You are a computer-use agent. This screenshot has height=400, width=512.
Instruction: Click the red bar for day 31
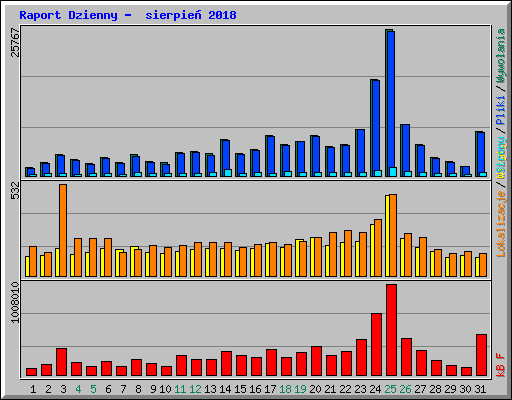[481, 355]
